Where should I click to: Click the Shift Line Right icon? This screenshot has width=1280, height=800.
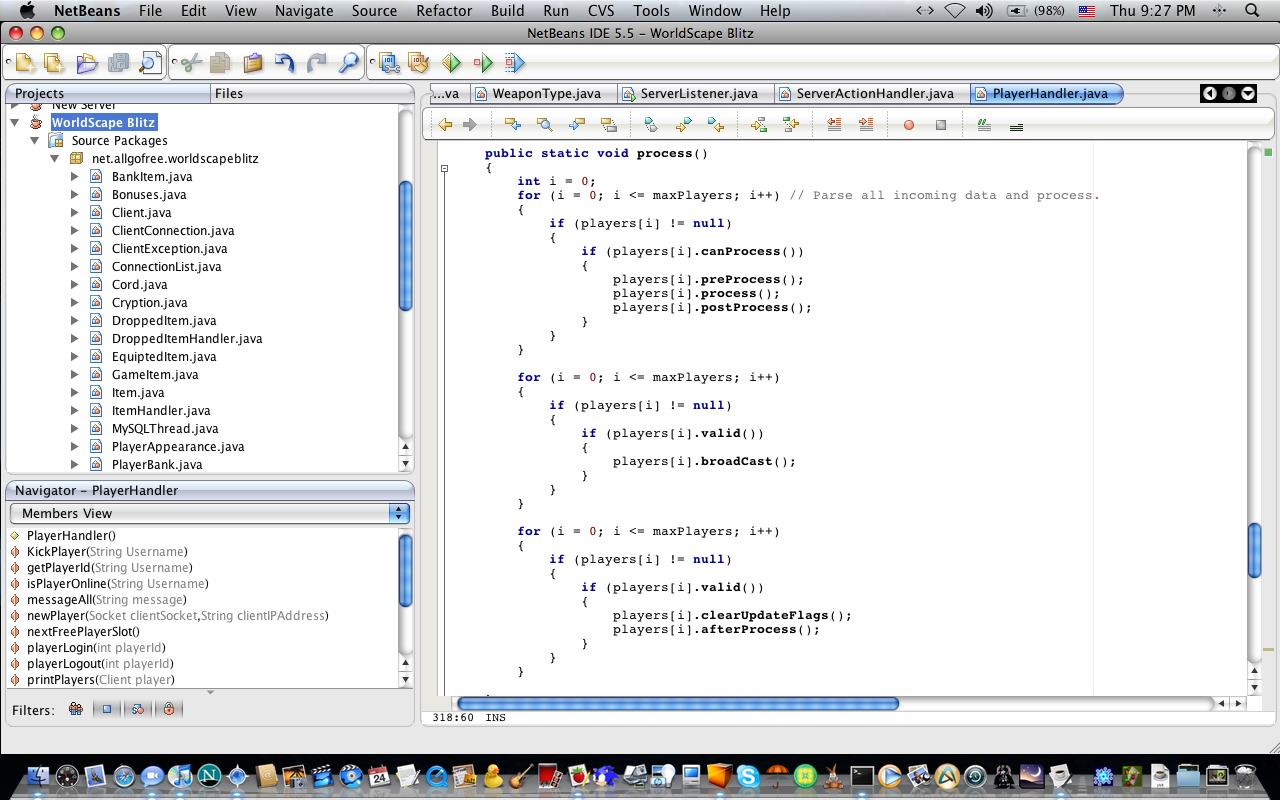point(866,125)
